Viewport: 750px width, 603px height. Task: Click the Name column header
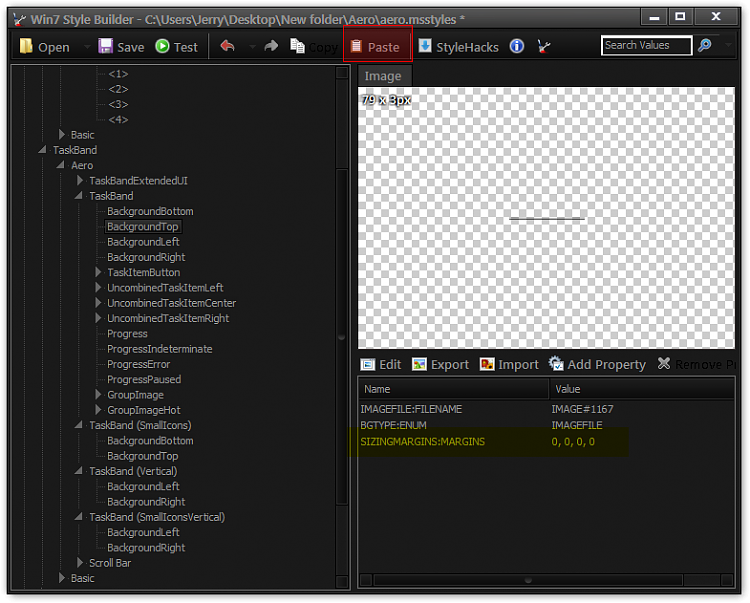tap(453, 389)
